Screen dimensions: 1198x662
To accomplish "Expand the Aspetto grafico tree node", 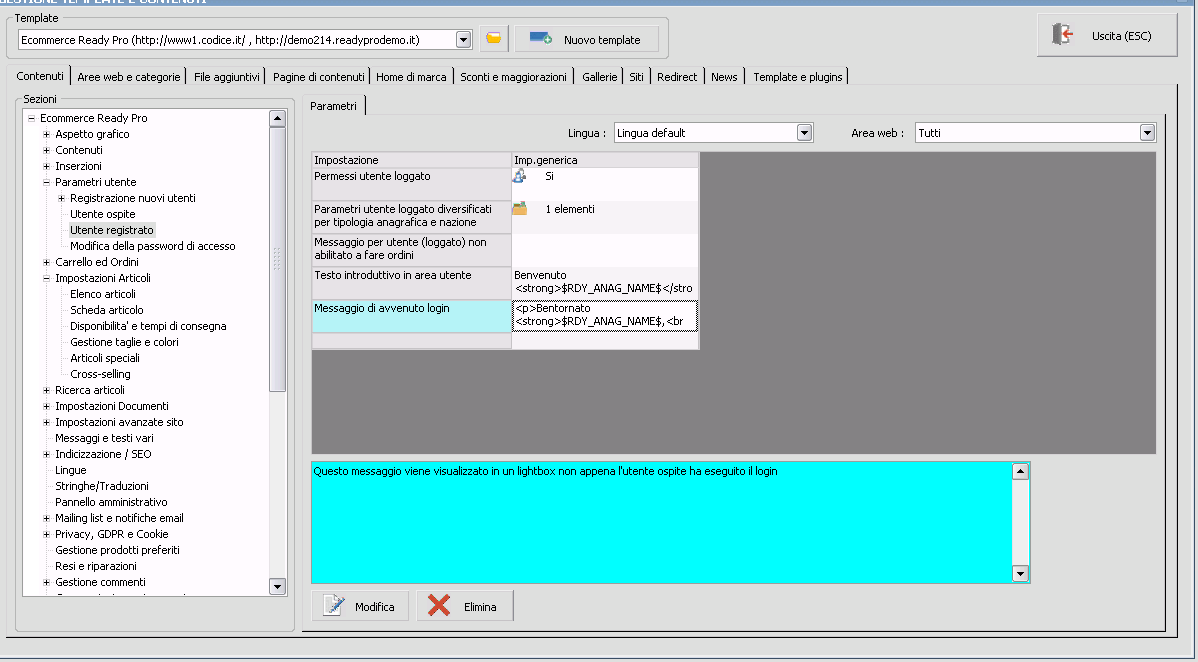I will click(x=47, y=135).
